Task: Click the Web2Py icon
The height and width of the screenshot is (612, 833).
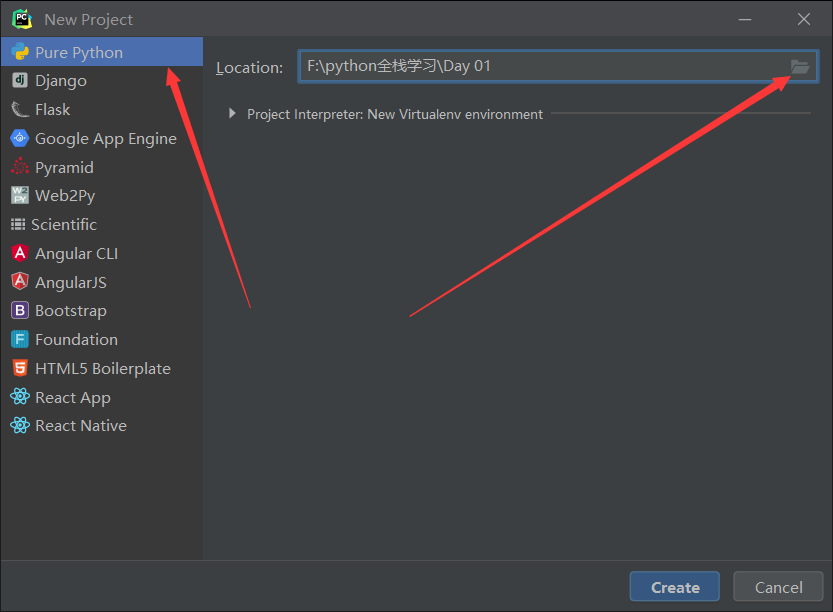Action: pyautogui.click(x=20, y=195)
